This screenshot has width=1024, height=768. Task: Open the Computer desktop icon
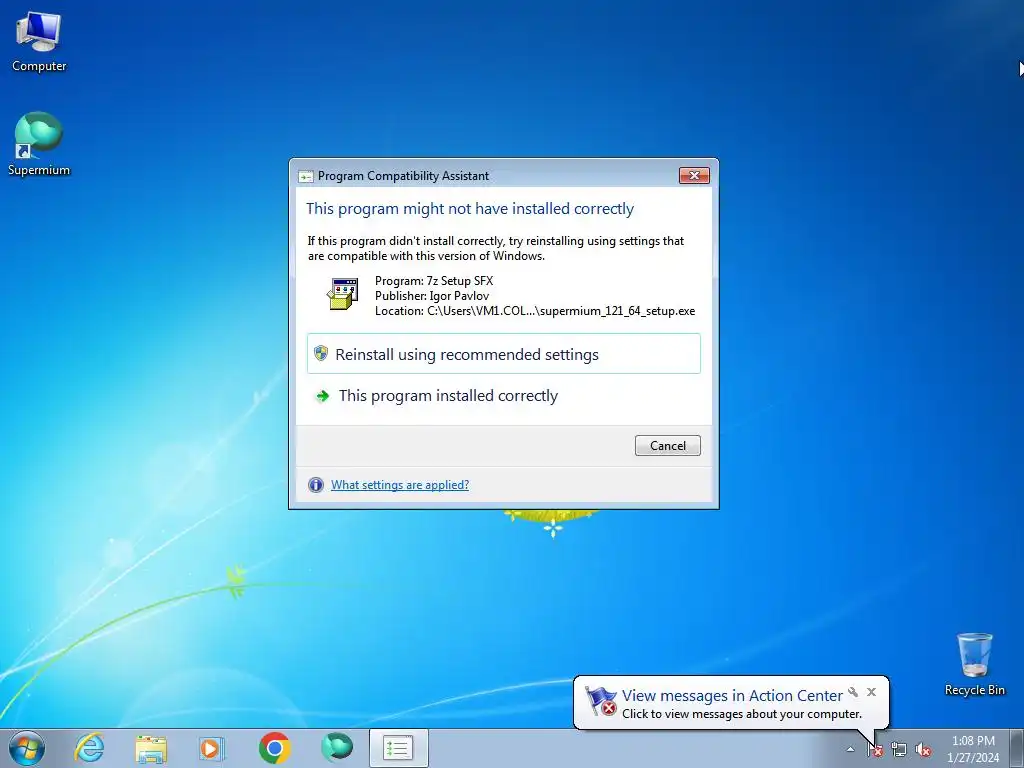[39, 42]
